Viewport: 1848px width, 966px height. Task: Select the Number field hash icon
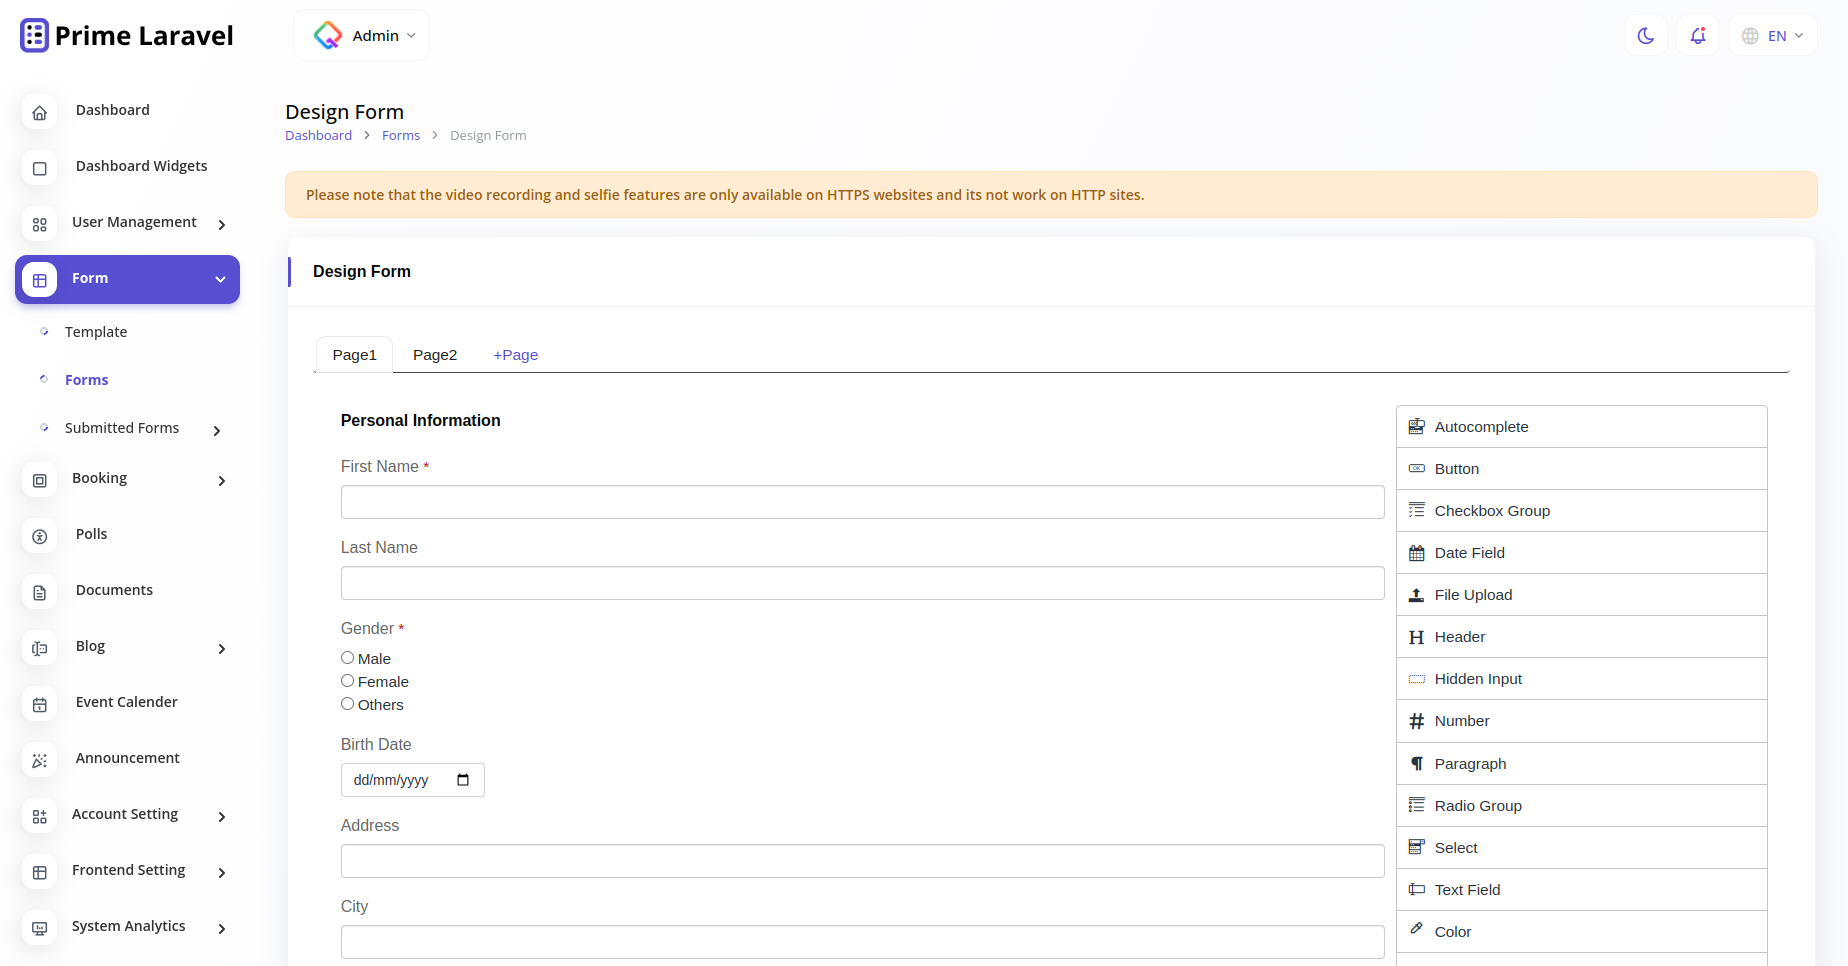[x=1416, y=720]
